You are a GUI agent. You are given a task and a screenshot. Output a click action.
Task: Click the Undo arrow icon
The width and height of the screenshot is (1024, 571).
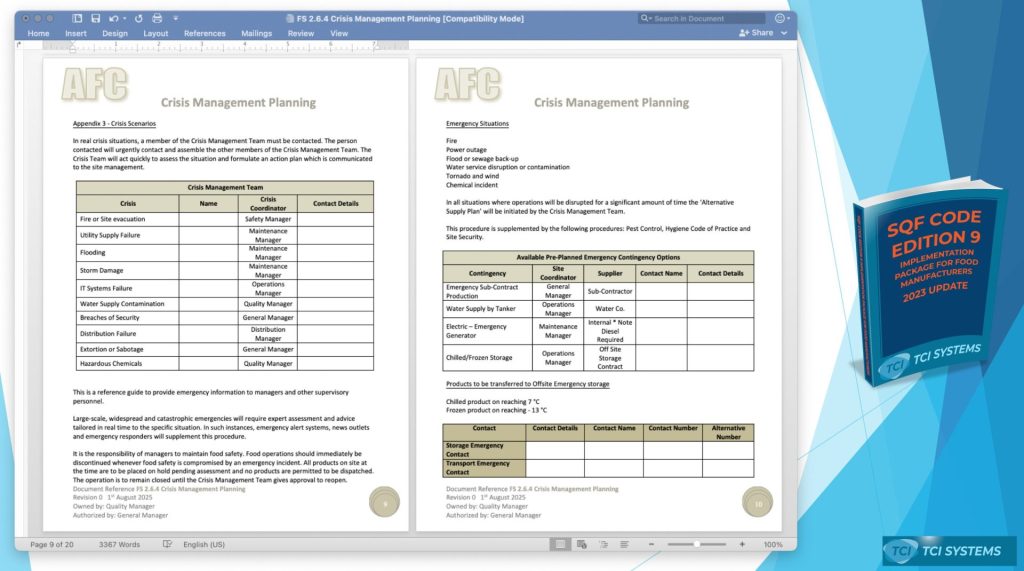(x=113, y=18)
